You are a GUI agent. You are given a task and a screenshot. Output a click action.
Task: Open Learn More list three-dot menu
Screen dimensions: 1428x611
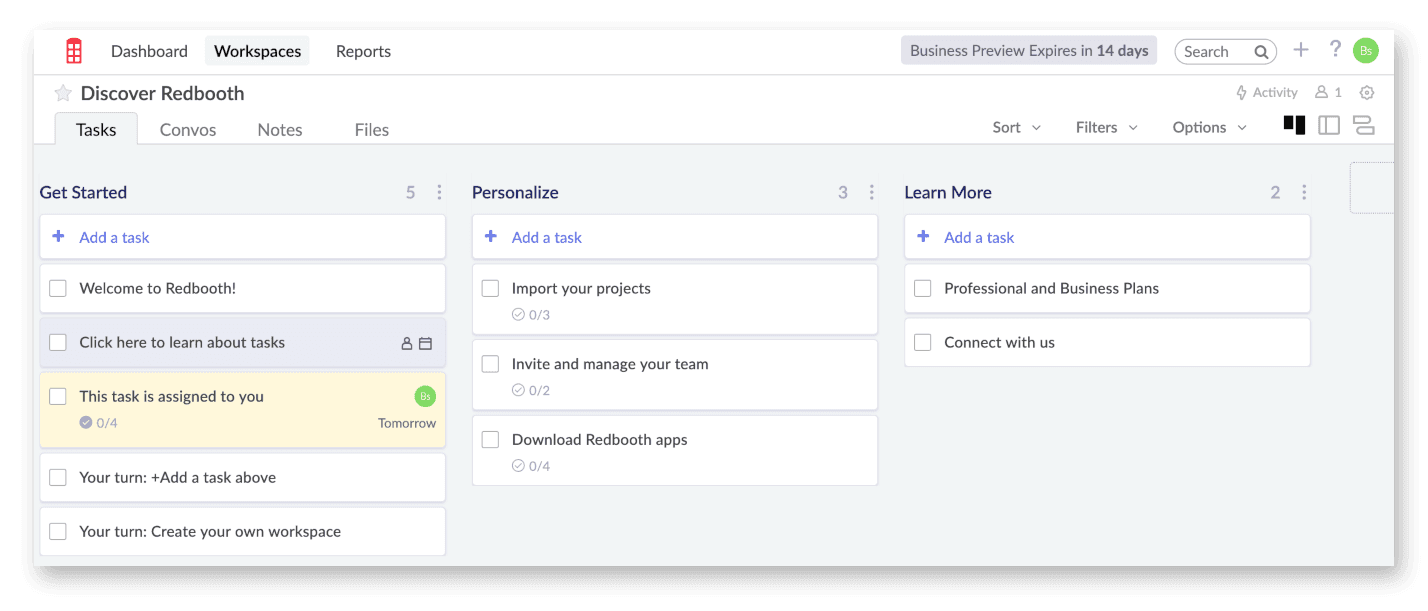coord(1303,192)
